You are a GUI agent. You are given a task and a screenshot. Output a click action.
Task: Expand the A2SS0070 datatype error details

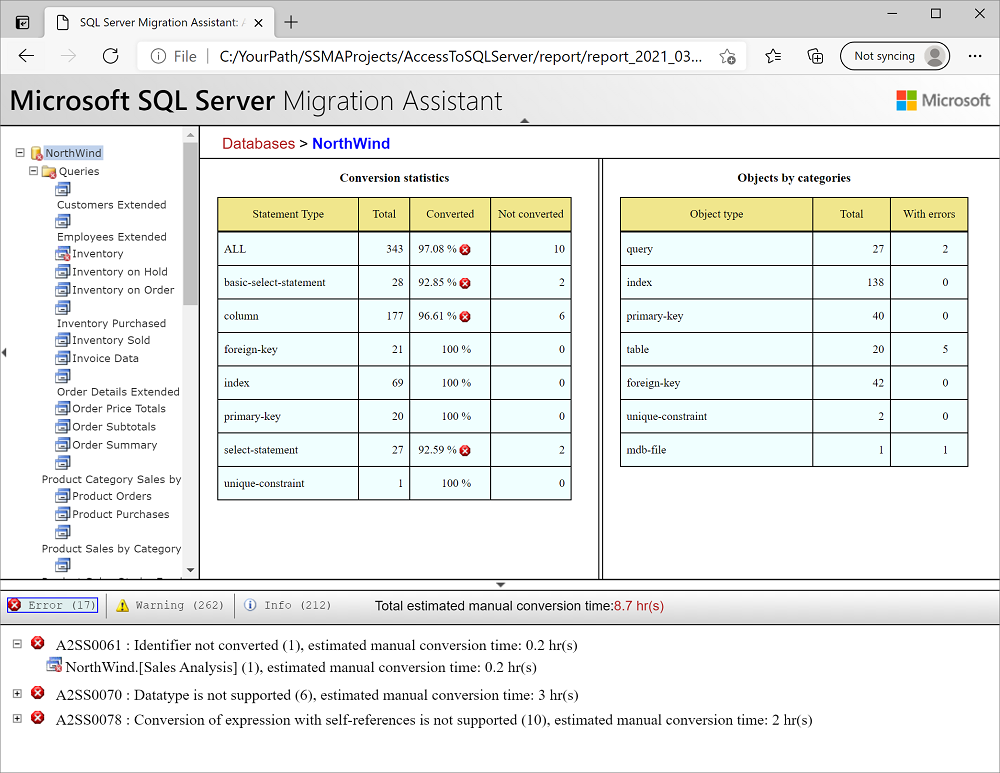[16, 692]
